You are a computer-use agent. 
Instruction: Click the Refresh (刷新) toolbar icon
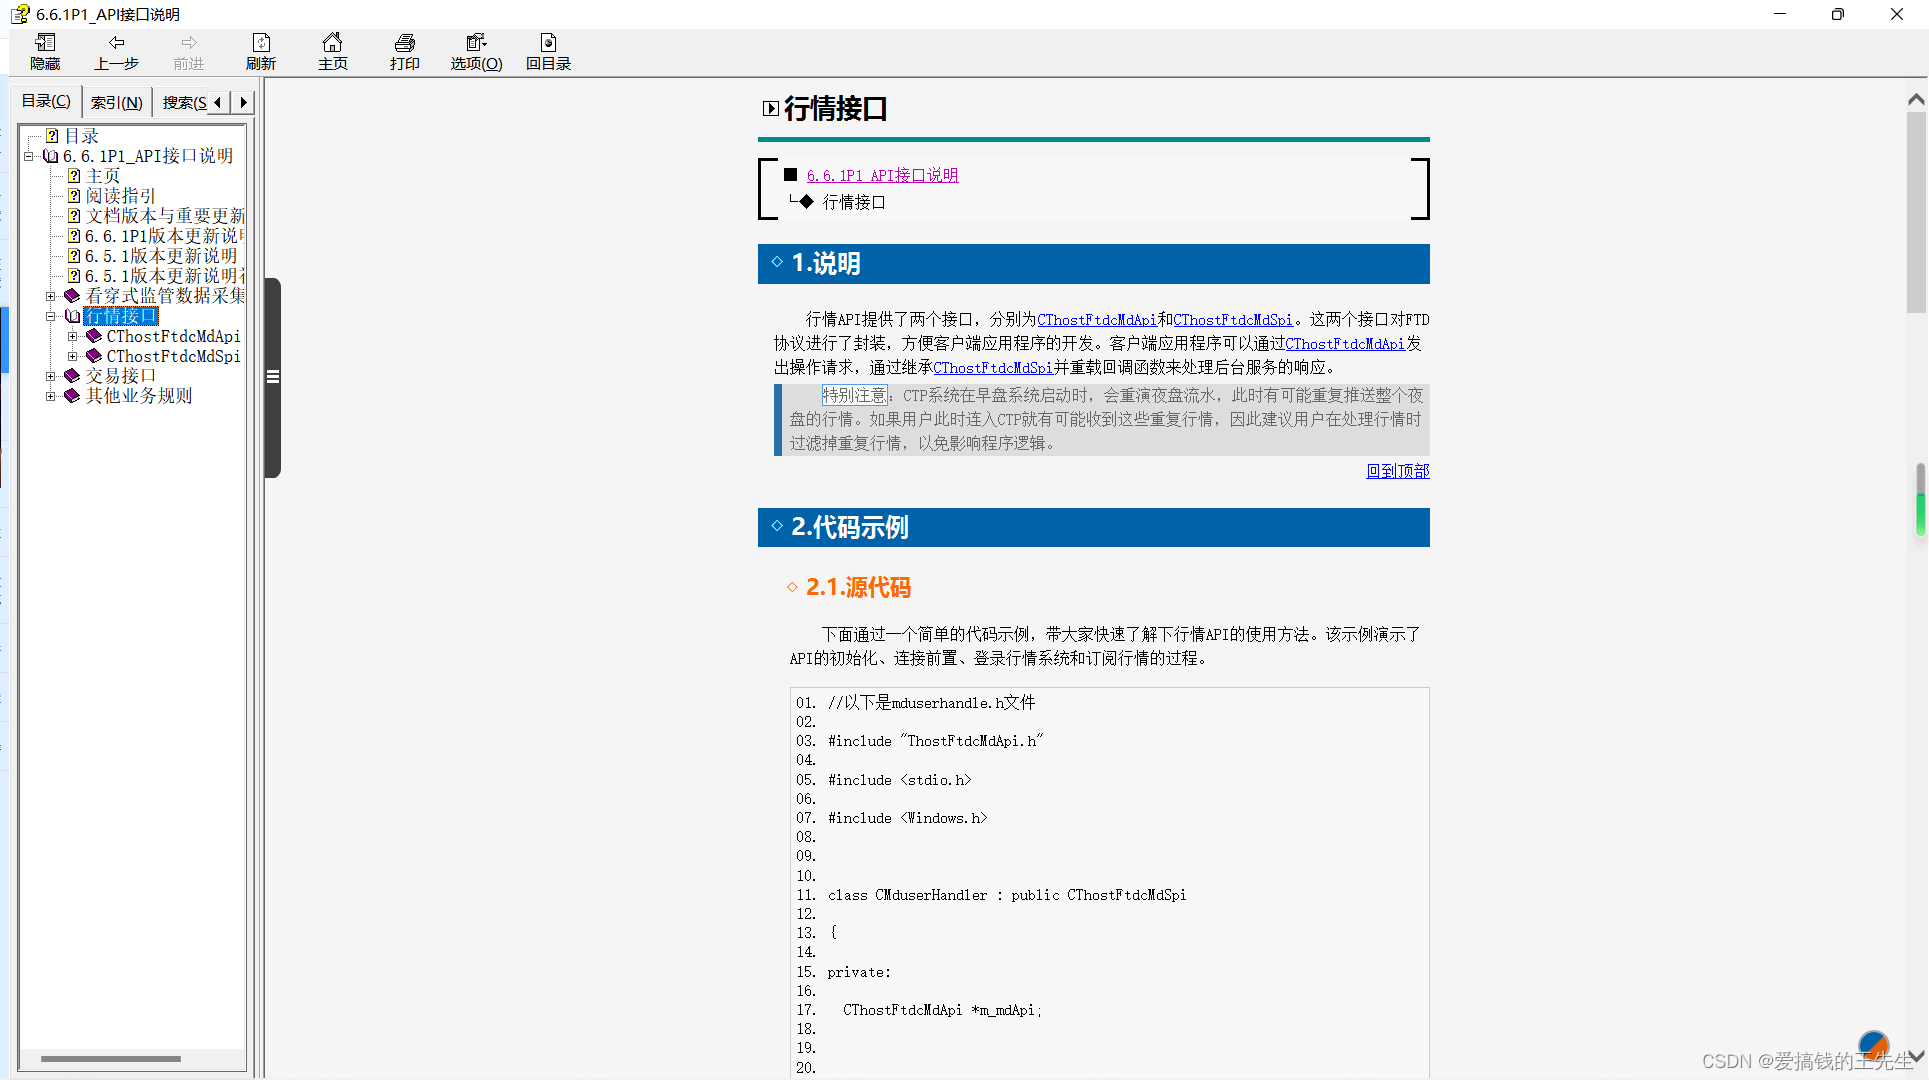pyautogui.click(x=261, y=43)
